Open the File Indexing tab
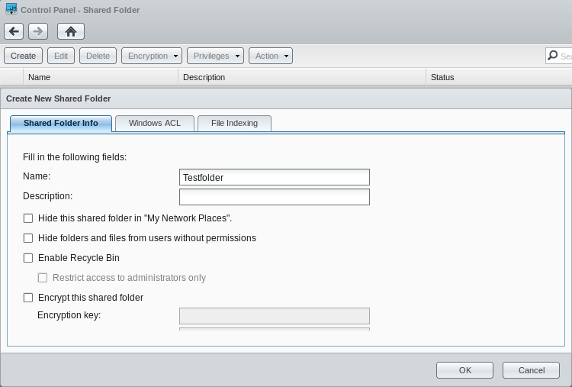The height and width of the screenshot is (387, 572). pos(234,123)
